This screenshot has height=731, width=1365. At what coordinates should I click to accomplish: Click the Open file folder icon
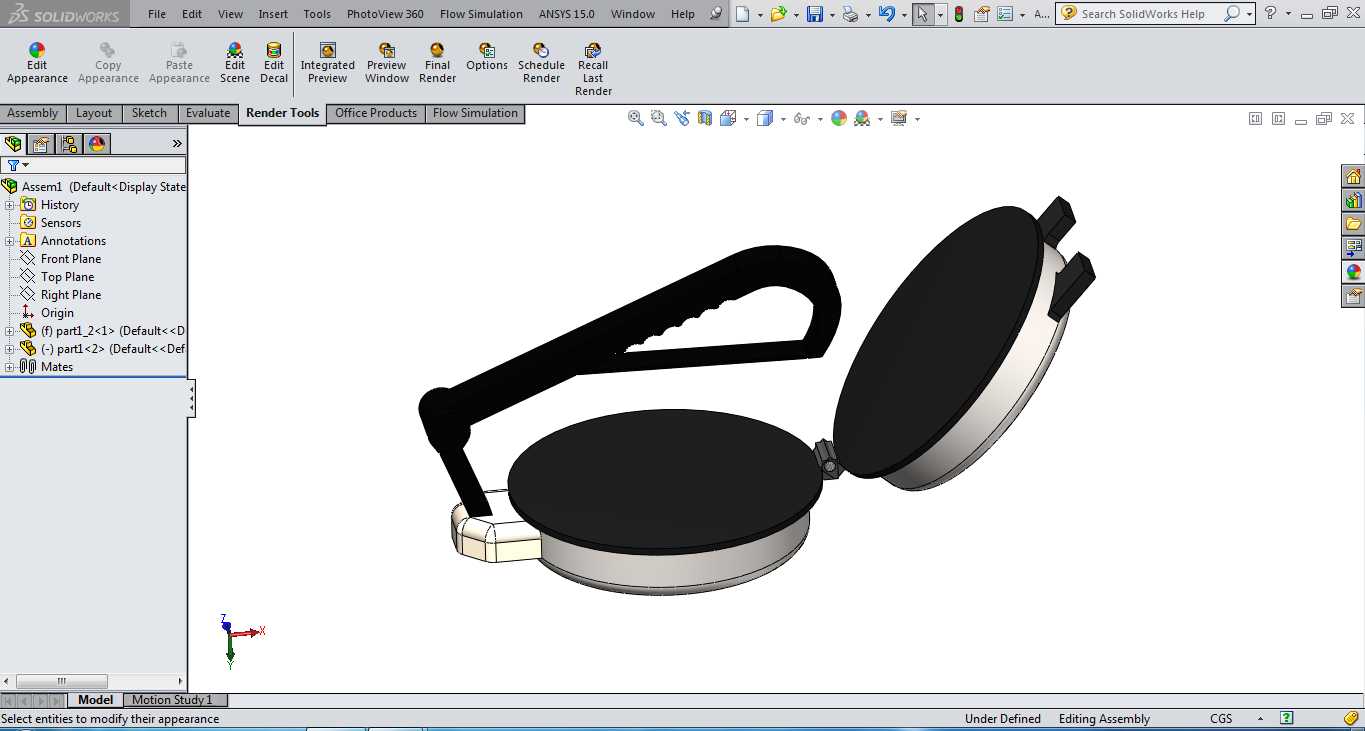[777, 14]
